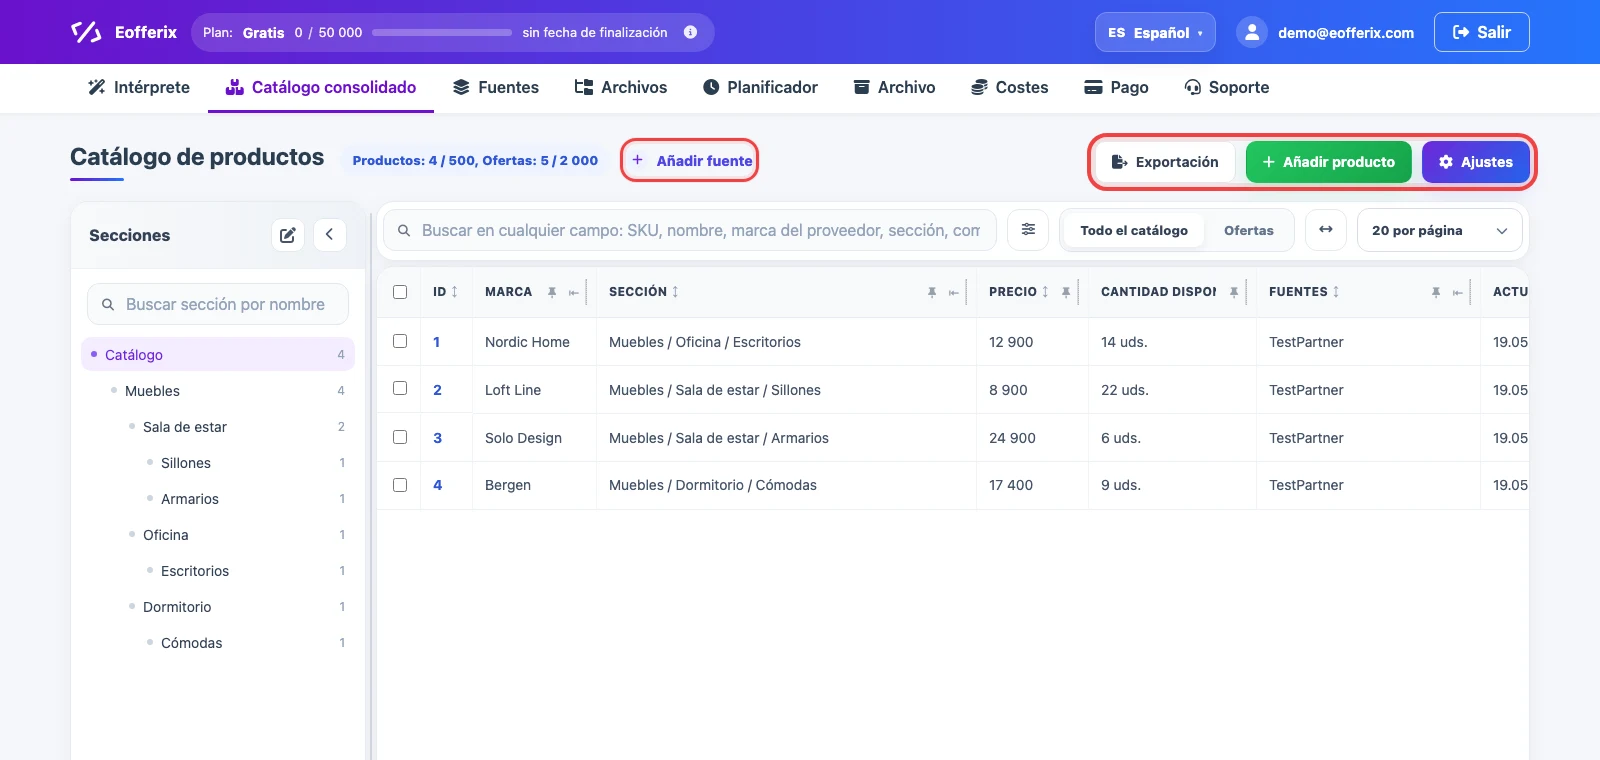Click the edit sections pencil icon
This screenshot has width=1600, height=760.
click(288, 235)
